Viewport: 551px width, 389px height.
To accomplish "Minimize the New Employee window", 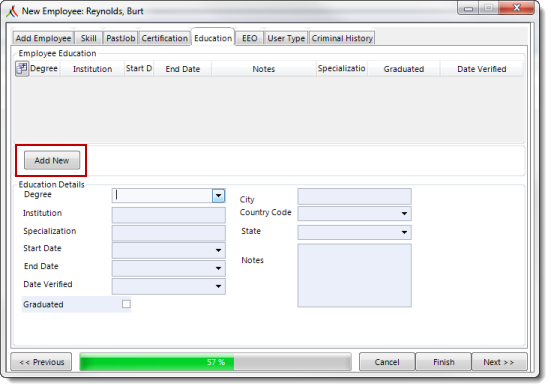I will click(468, 8).
